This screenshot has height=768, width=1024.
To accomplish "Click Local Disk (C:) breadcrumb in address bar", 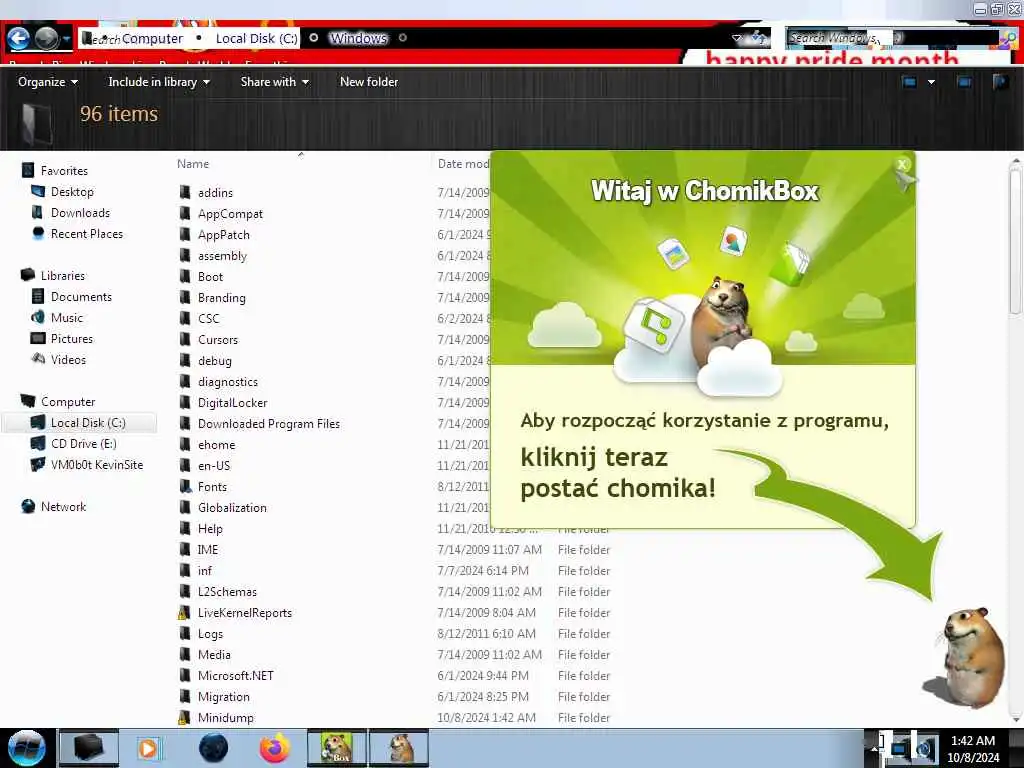I will (x=257, y=39).
